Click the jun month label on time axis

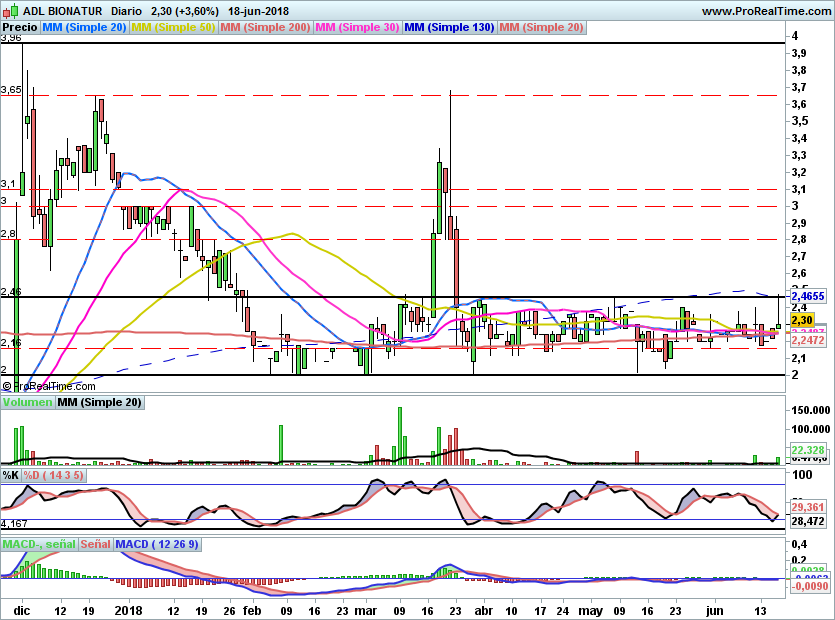pyautogui.click(x=715, y=611)
